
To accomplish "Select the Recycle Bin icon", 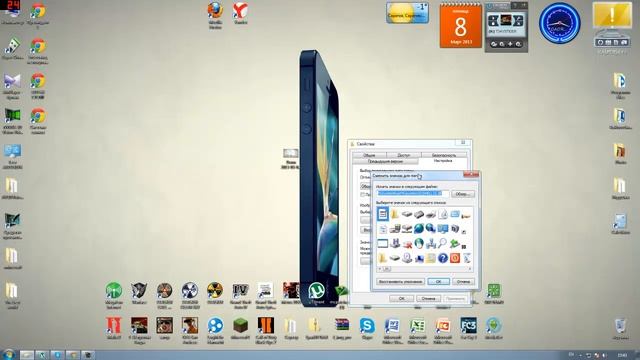I will pos(620,329).
